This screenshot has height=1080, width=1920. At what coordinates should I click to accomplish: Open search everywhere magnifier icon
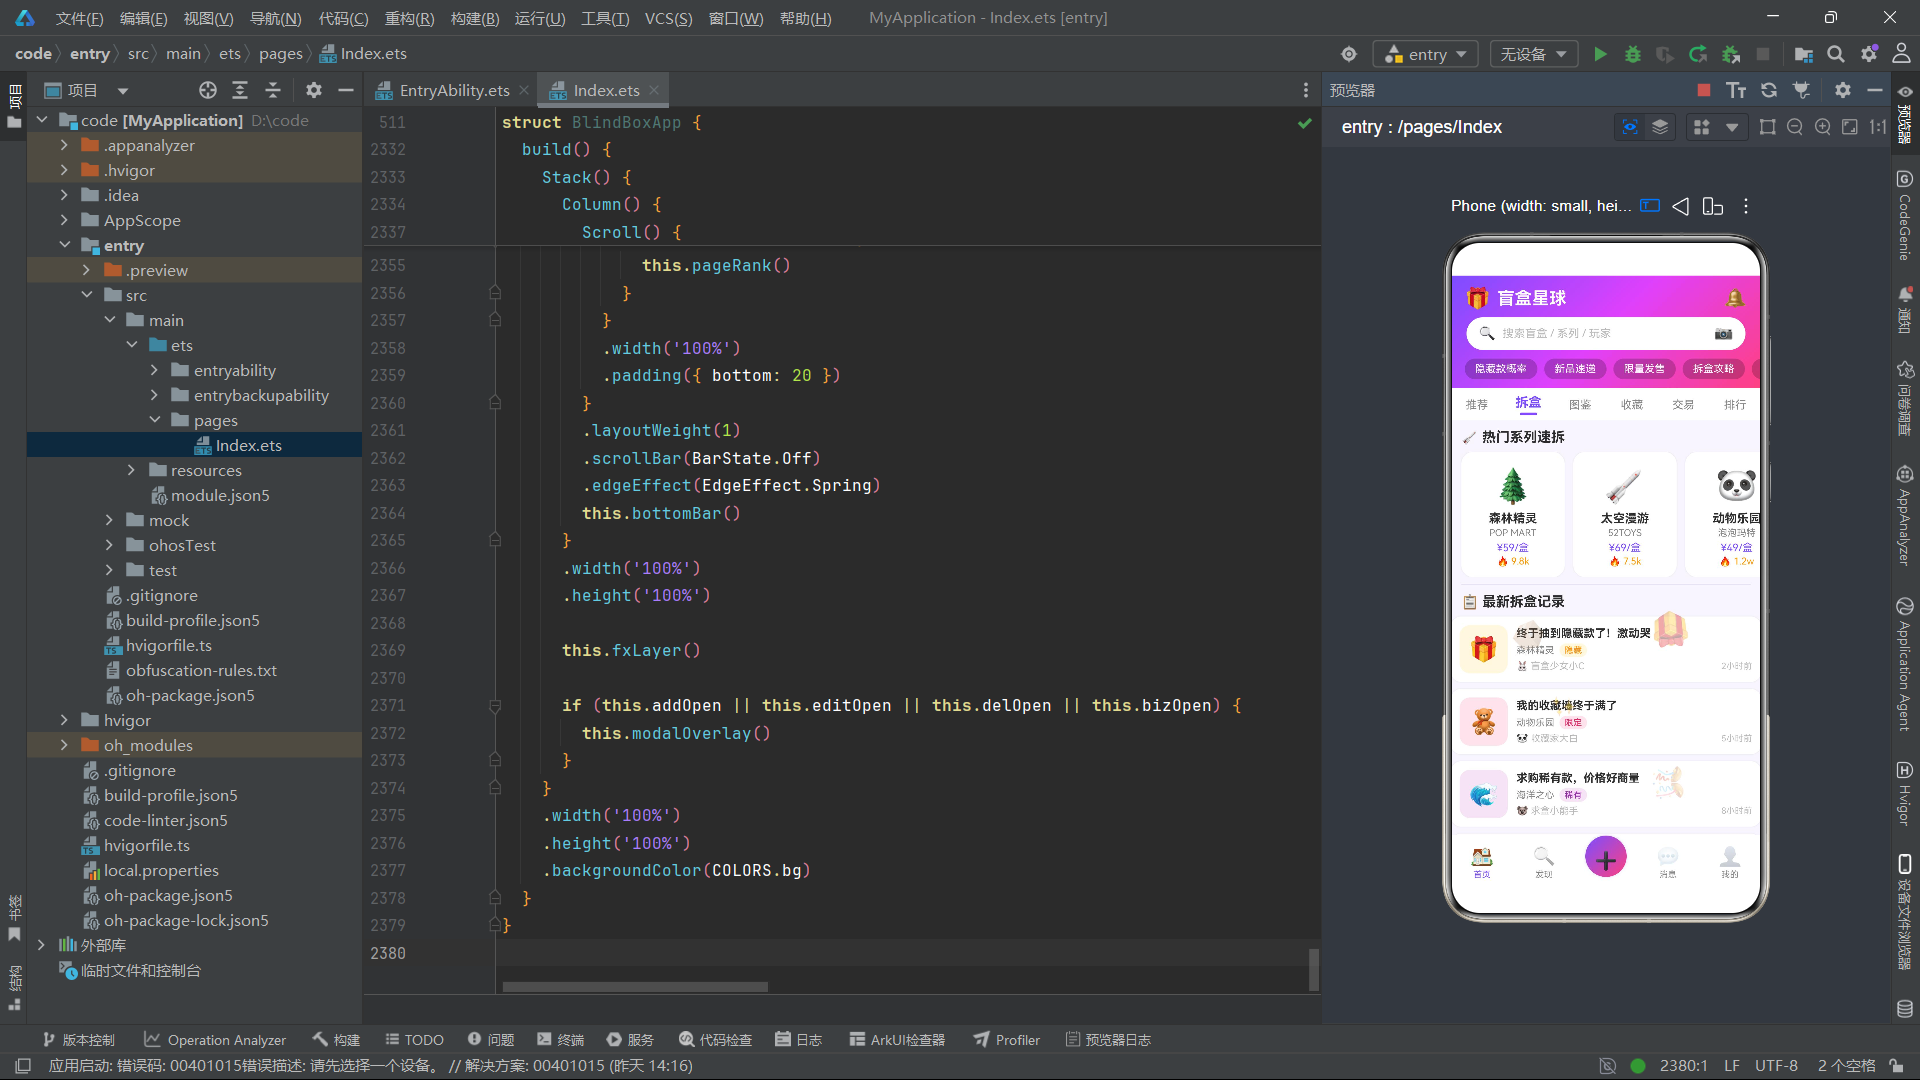pos(1836,54)
